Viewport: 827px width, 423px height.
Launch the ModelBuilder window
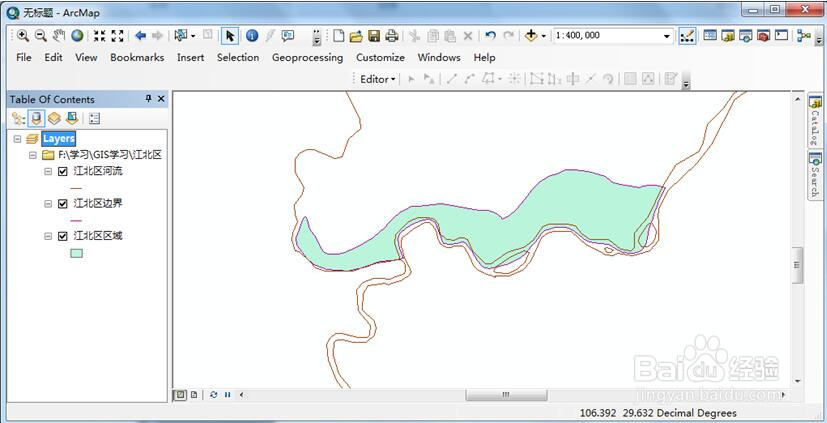coord(804,36)
